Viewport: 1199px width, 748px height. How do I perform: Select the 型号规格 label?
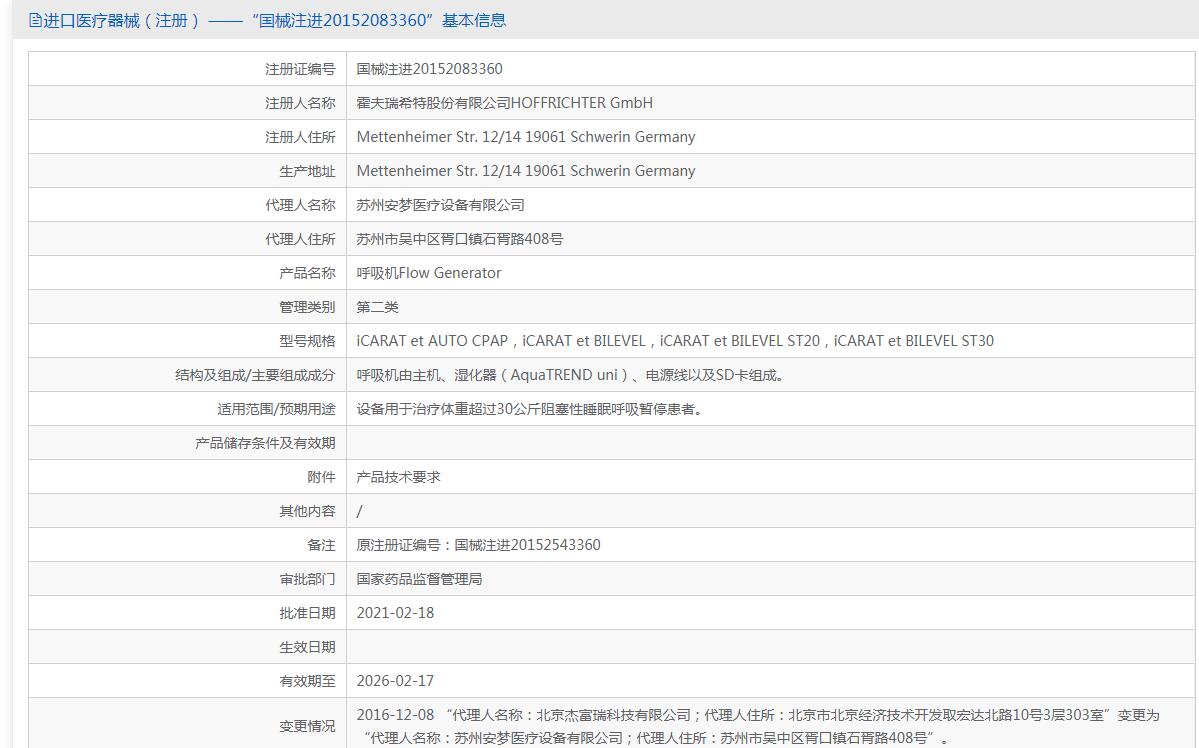(x=307, y=341)
